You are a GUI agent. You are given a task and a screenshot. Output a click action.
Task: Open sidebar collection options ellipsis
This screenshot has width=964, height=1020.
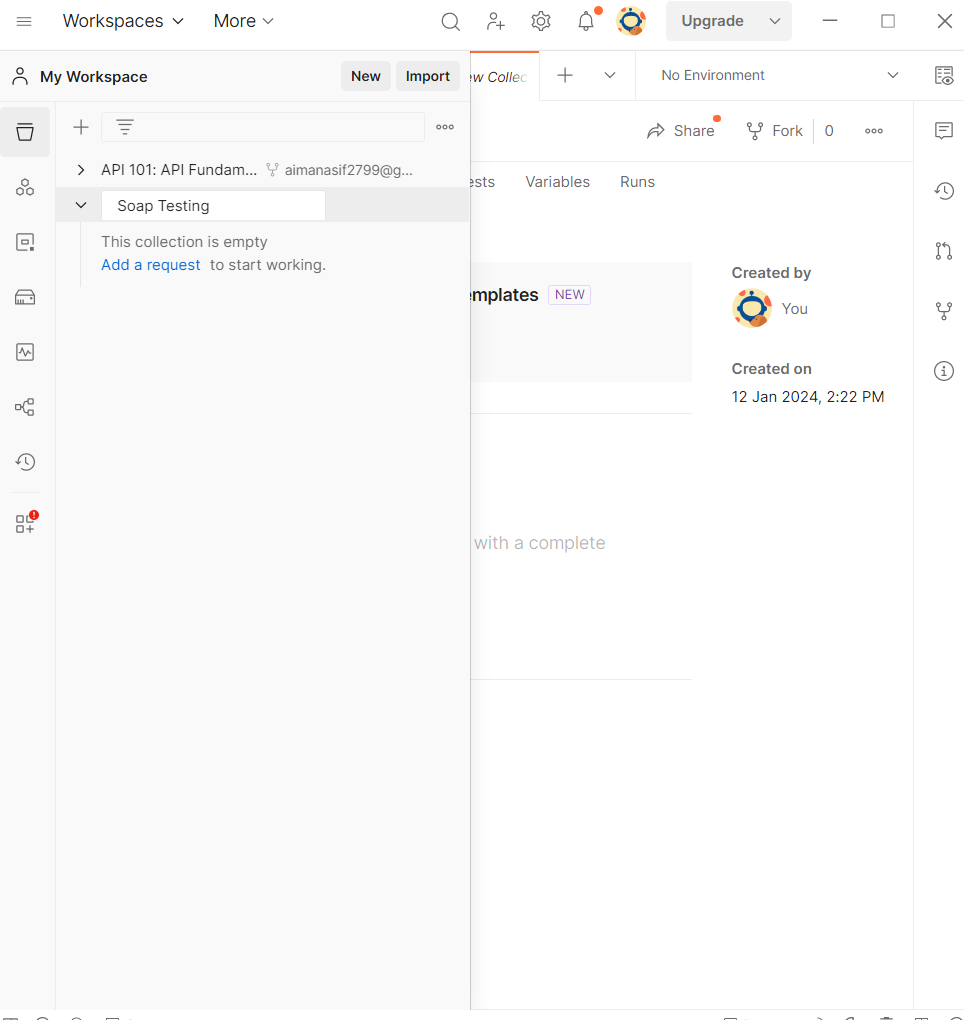[x=445, y=127]
